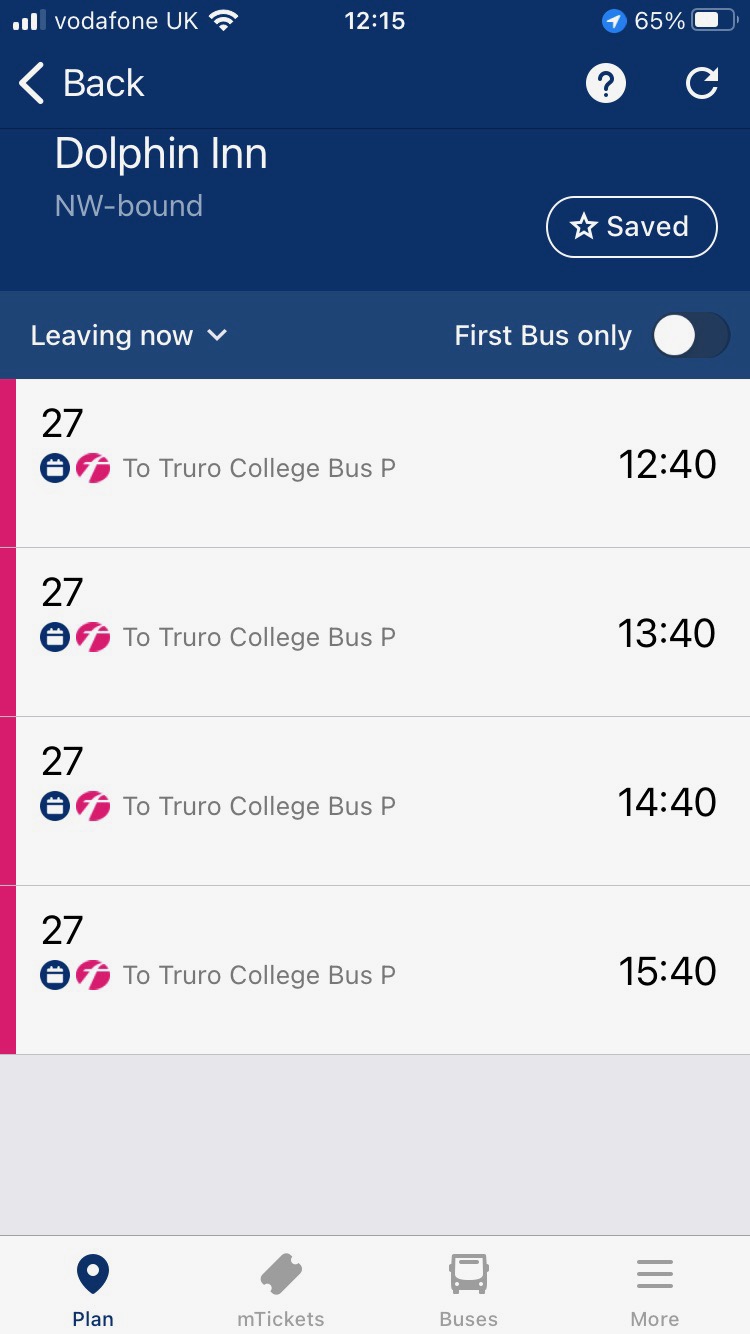This screenshot has height=1334, width=750.
Task: Select the 13:40 departure time
Action: tap(666, 633)
